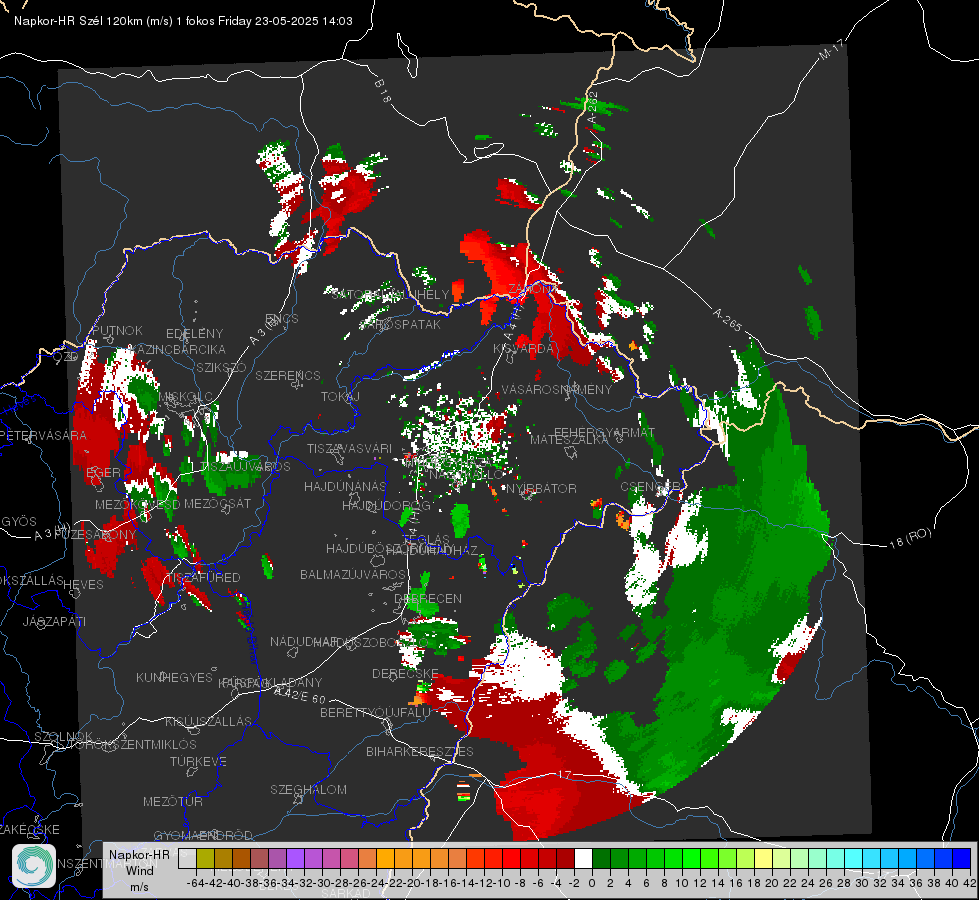Click the BALMAZÚJVÁROS label
The height and width of the screenshot is (900, 979).
pyautogui.click(x=353, y=574)
